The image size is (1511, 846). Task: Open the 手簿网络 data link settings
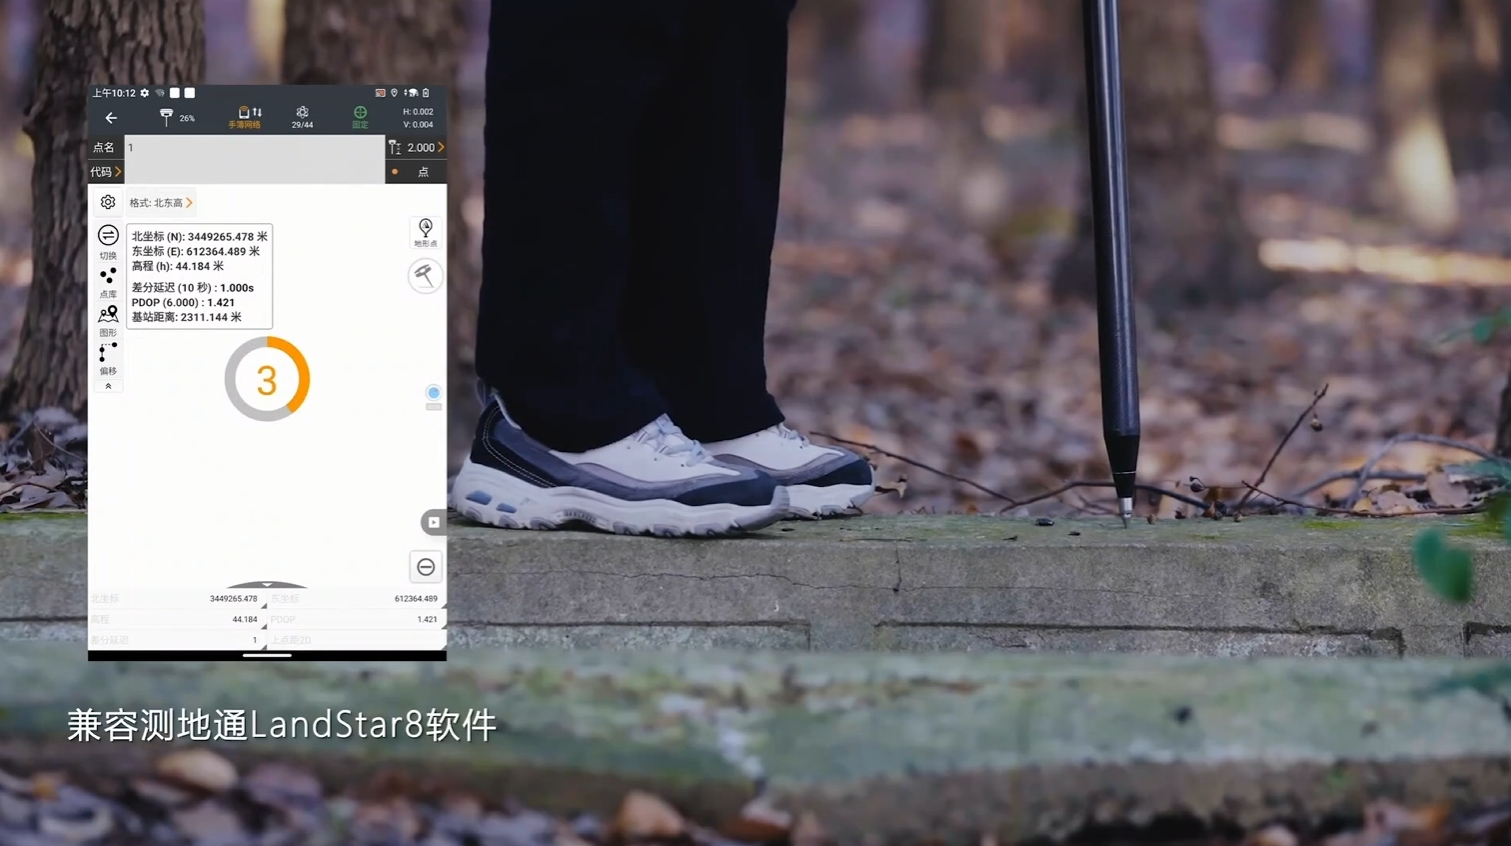pos(245,118)
